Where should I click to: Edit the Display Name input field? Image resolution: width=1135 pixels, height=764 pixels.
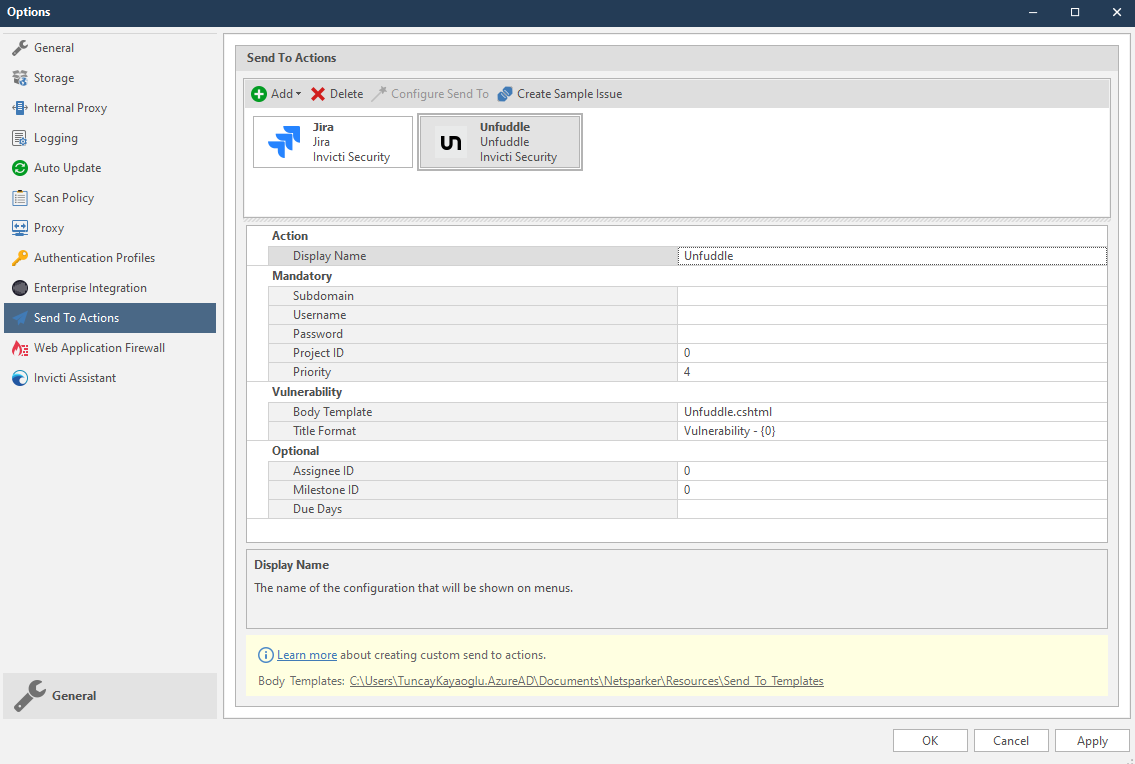click(x=891, y=255)
